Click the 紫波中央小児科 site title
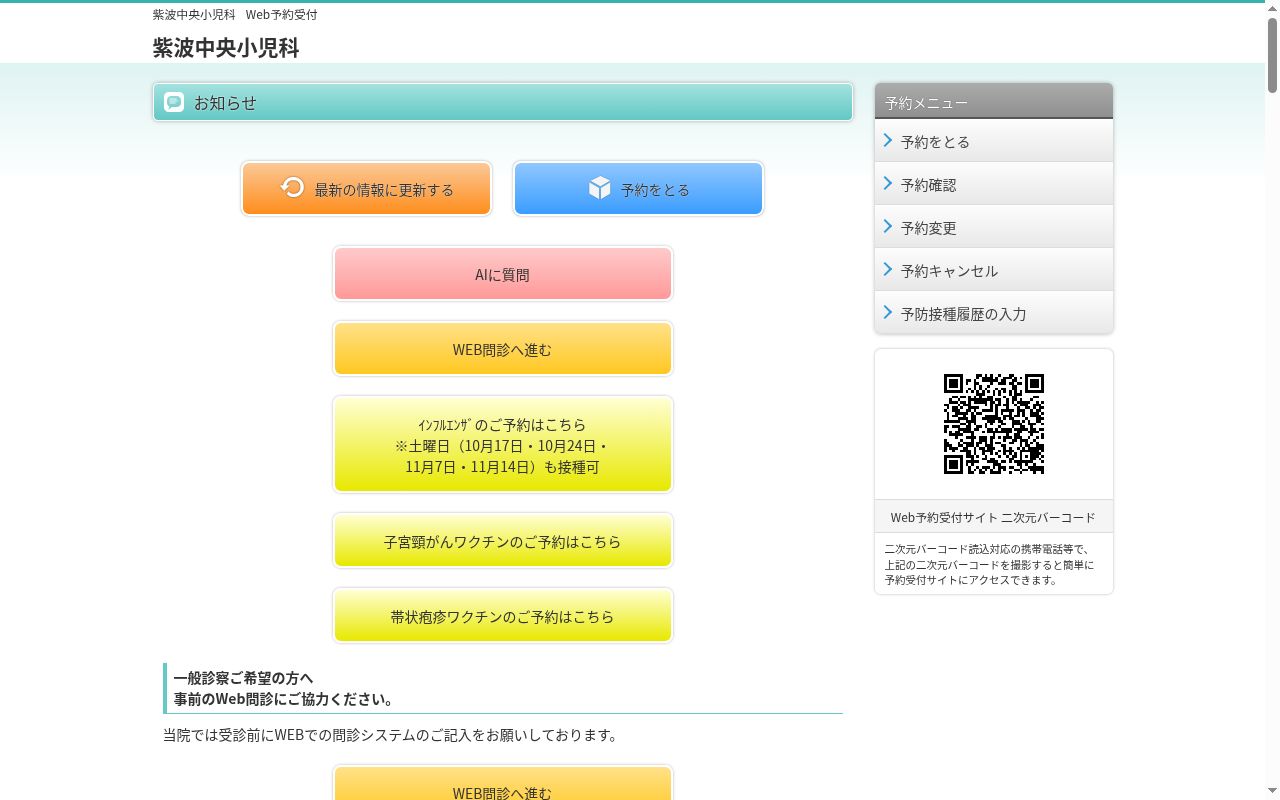Image resolution: width=1280 pixels, height=800 pixels. (226, 48)
